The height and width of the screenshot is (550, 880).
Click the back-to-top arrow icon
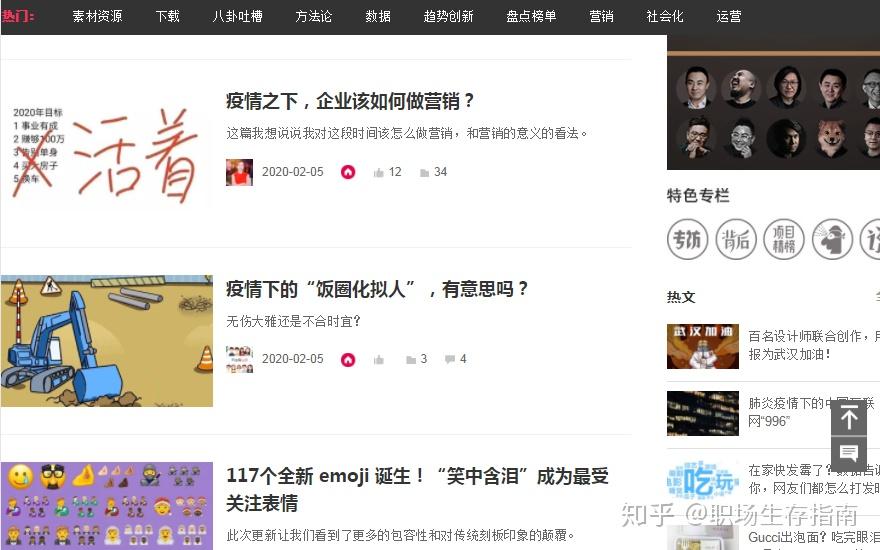click(x=849, y=418)
